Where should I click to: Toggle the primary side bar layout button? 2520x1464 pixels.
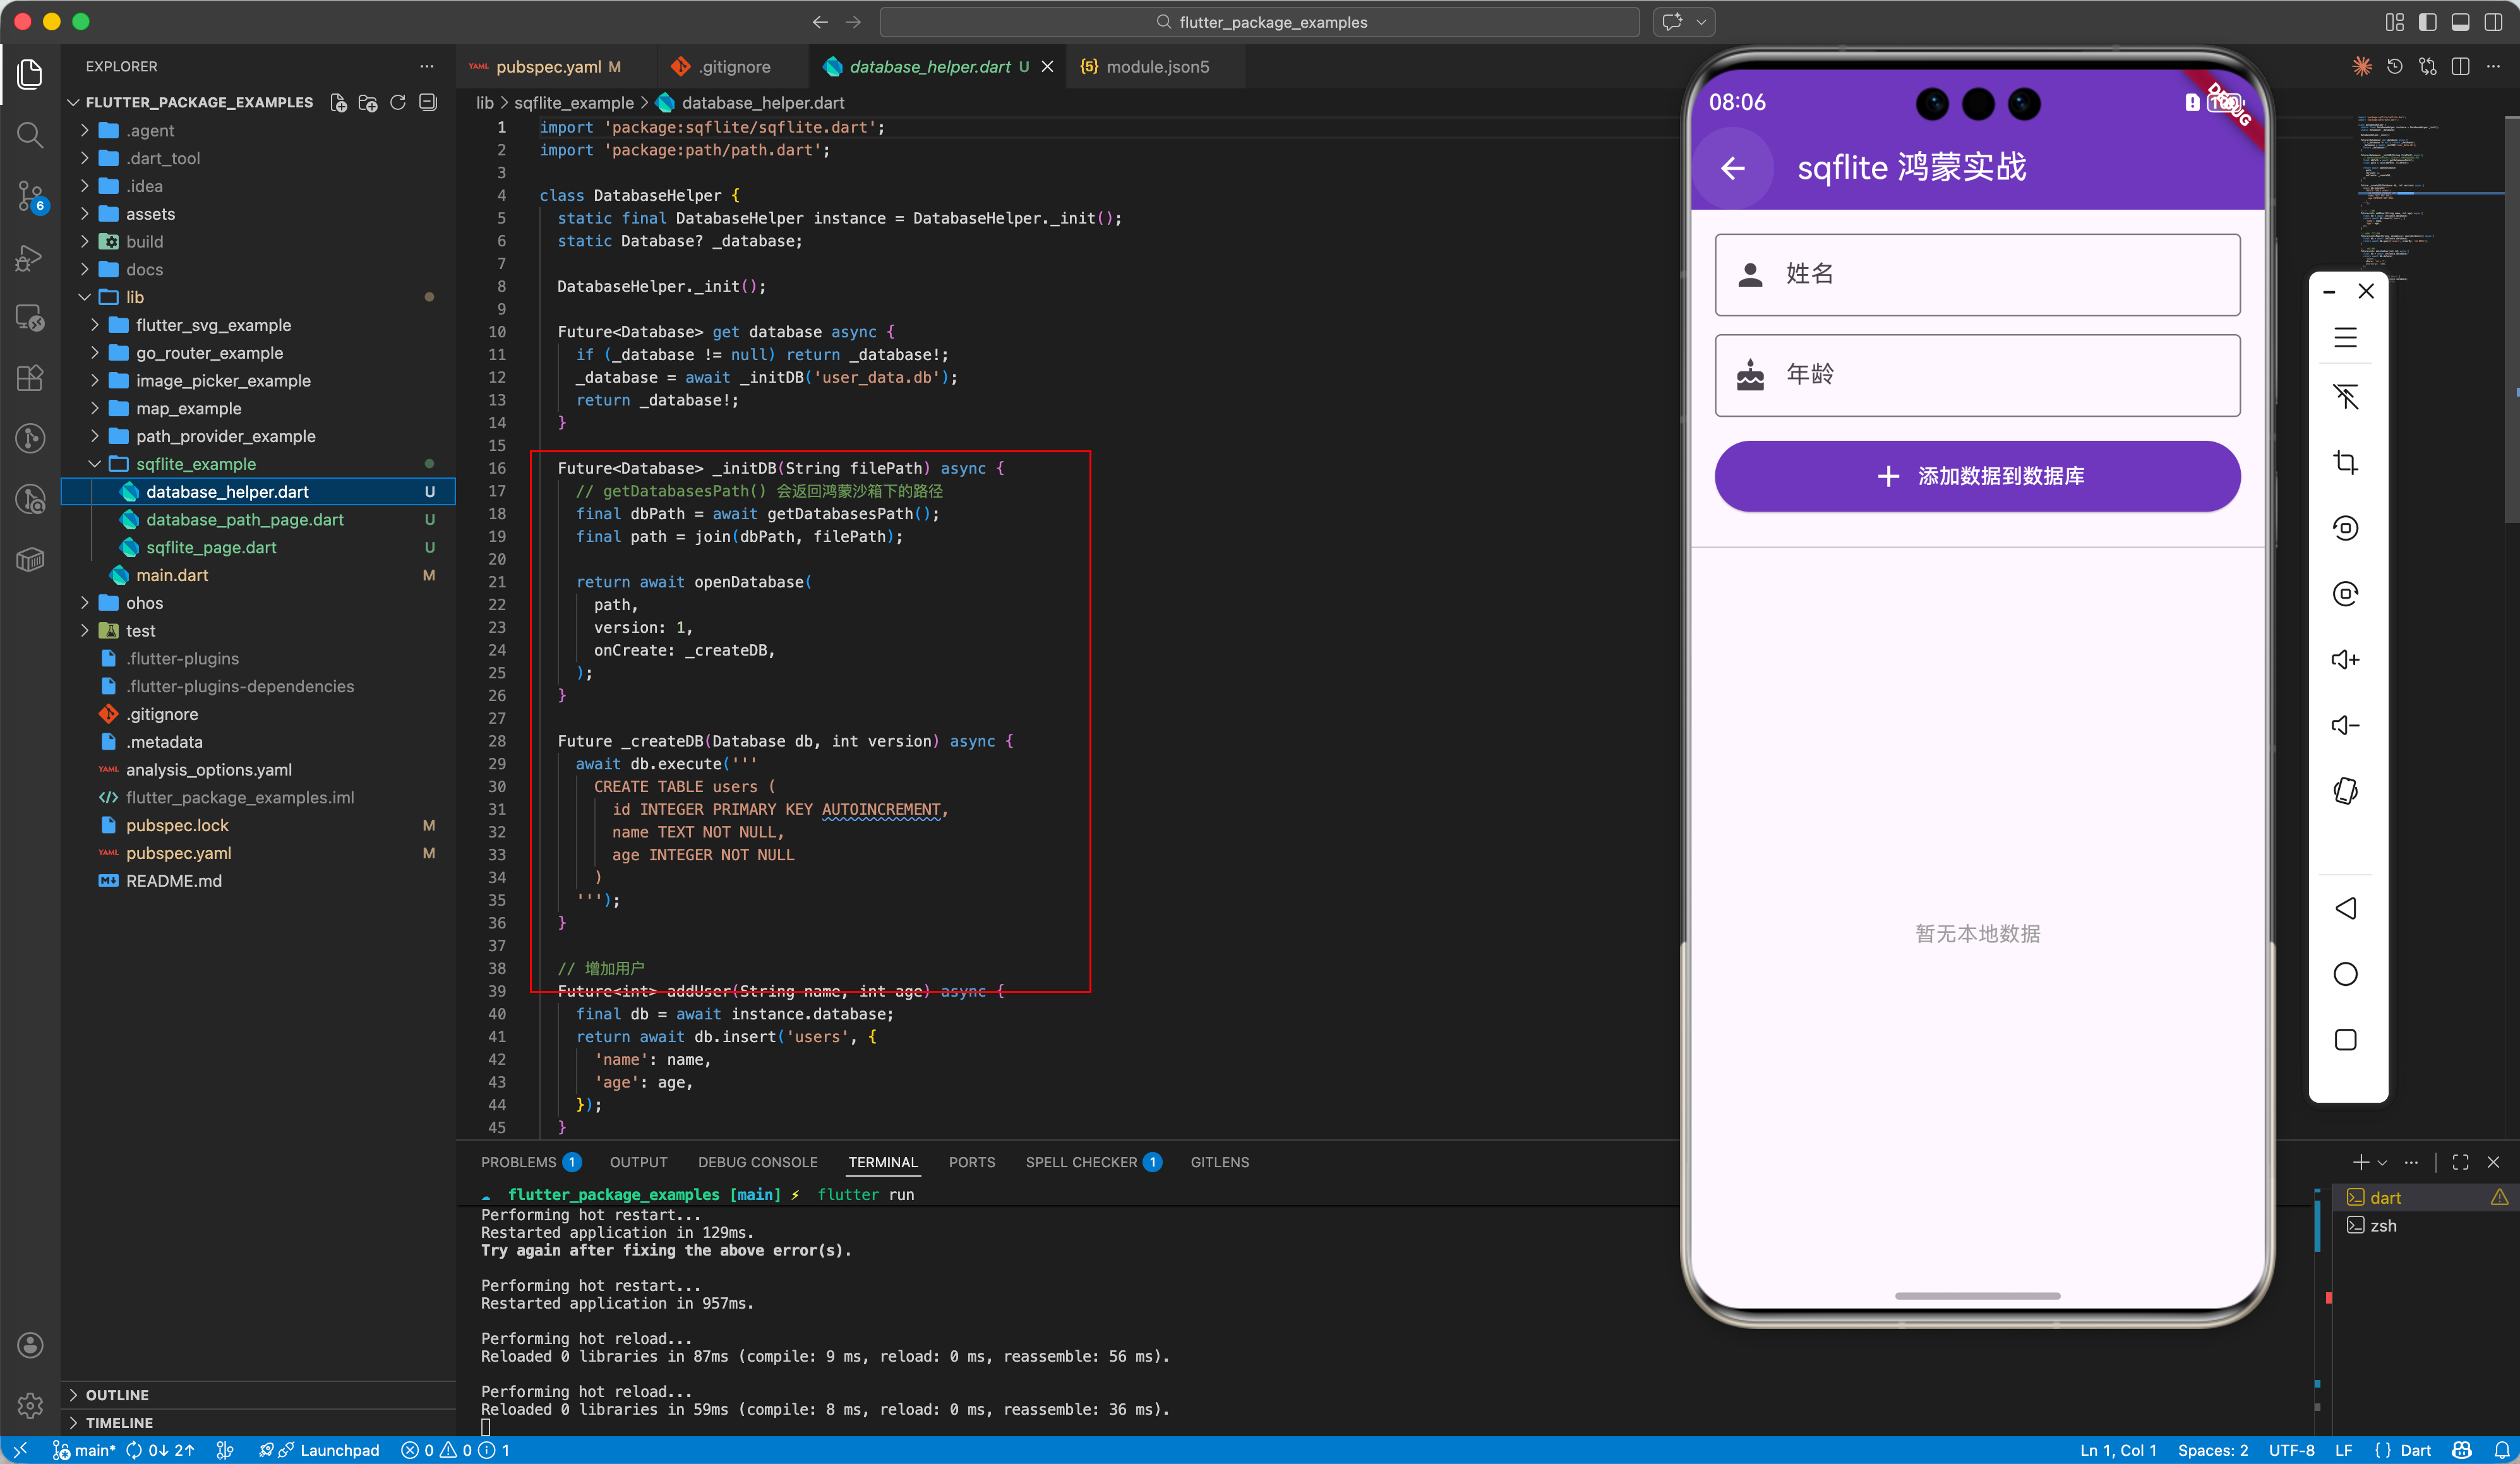click(x=2428, y=22)
